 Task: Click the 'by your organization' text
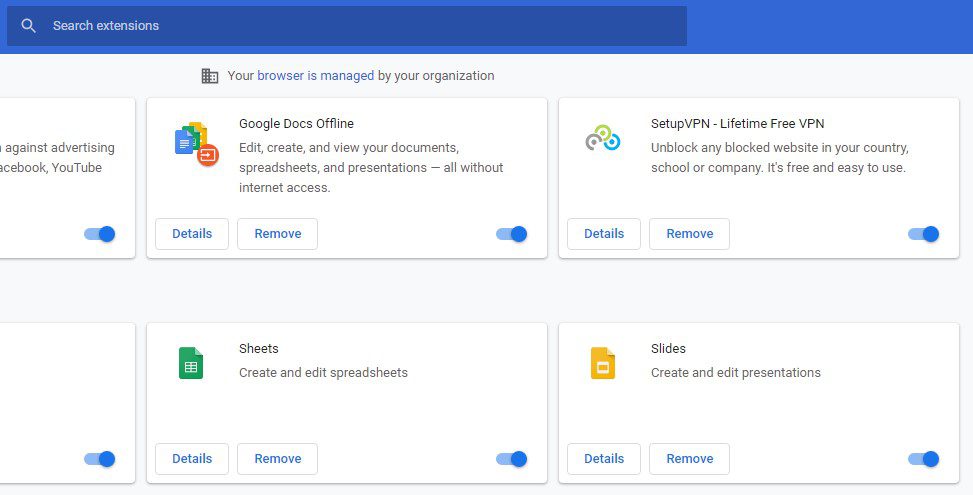[x=436, y=76]
